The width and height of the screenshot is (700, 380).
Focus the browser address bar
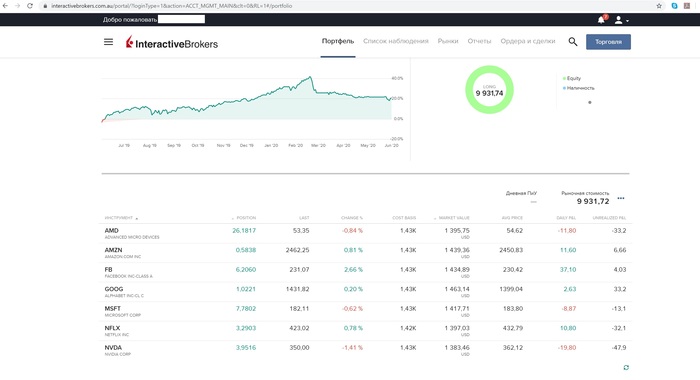348,6
